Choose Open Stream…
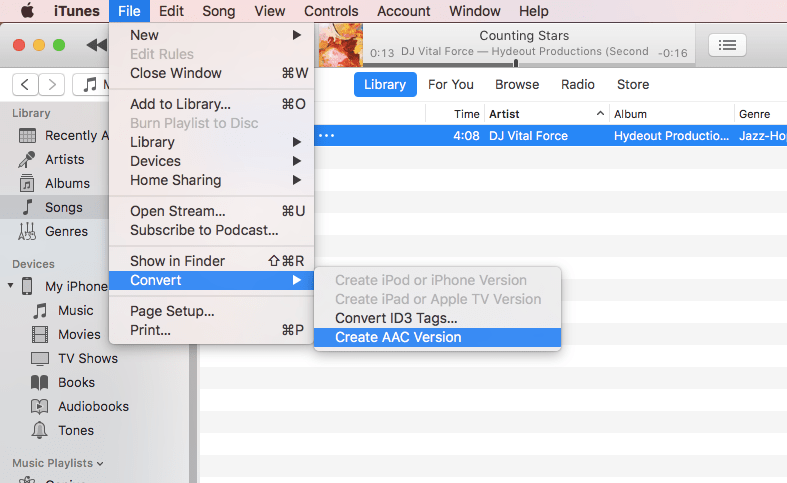This screenshot has height=483, width=787. pyautogui.click(x=211, y=211)
